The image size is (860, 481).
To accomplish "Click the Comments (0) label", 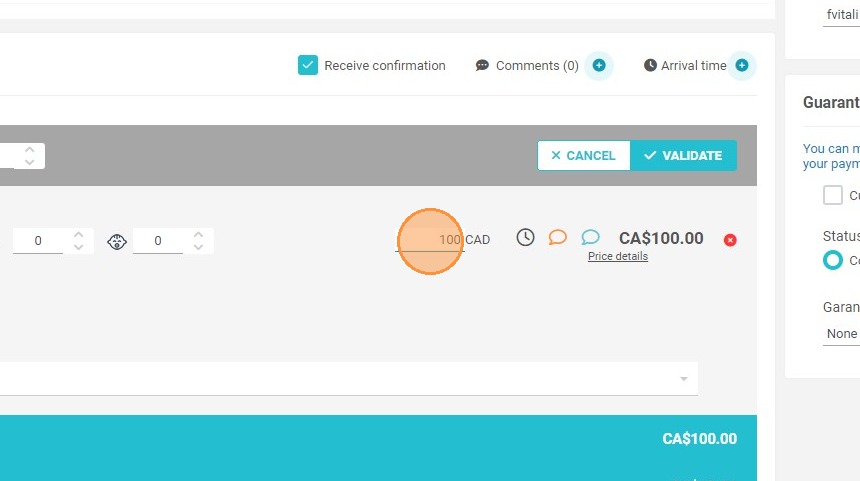I will 537,66.
